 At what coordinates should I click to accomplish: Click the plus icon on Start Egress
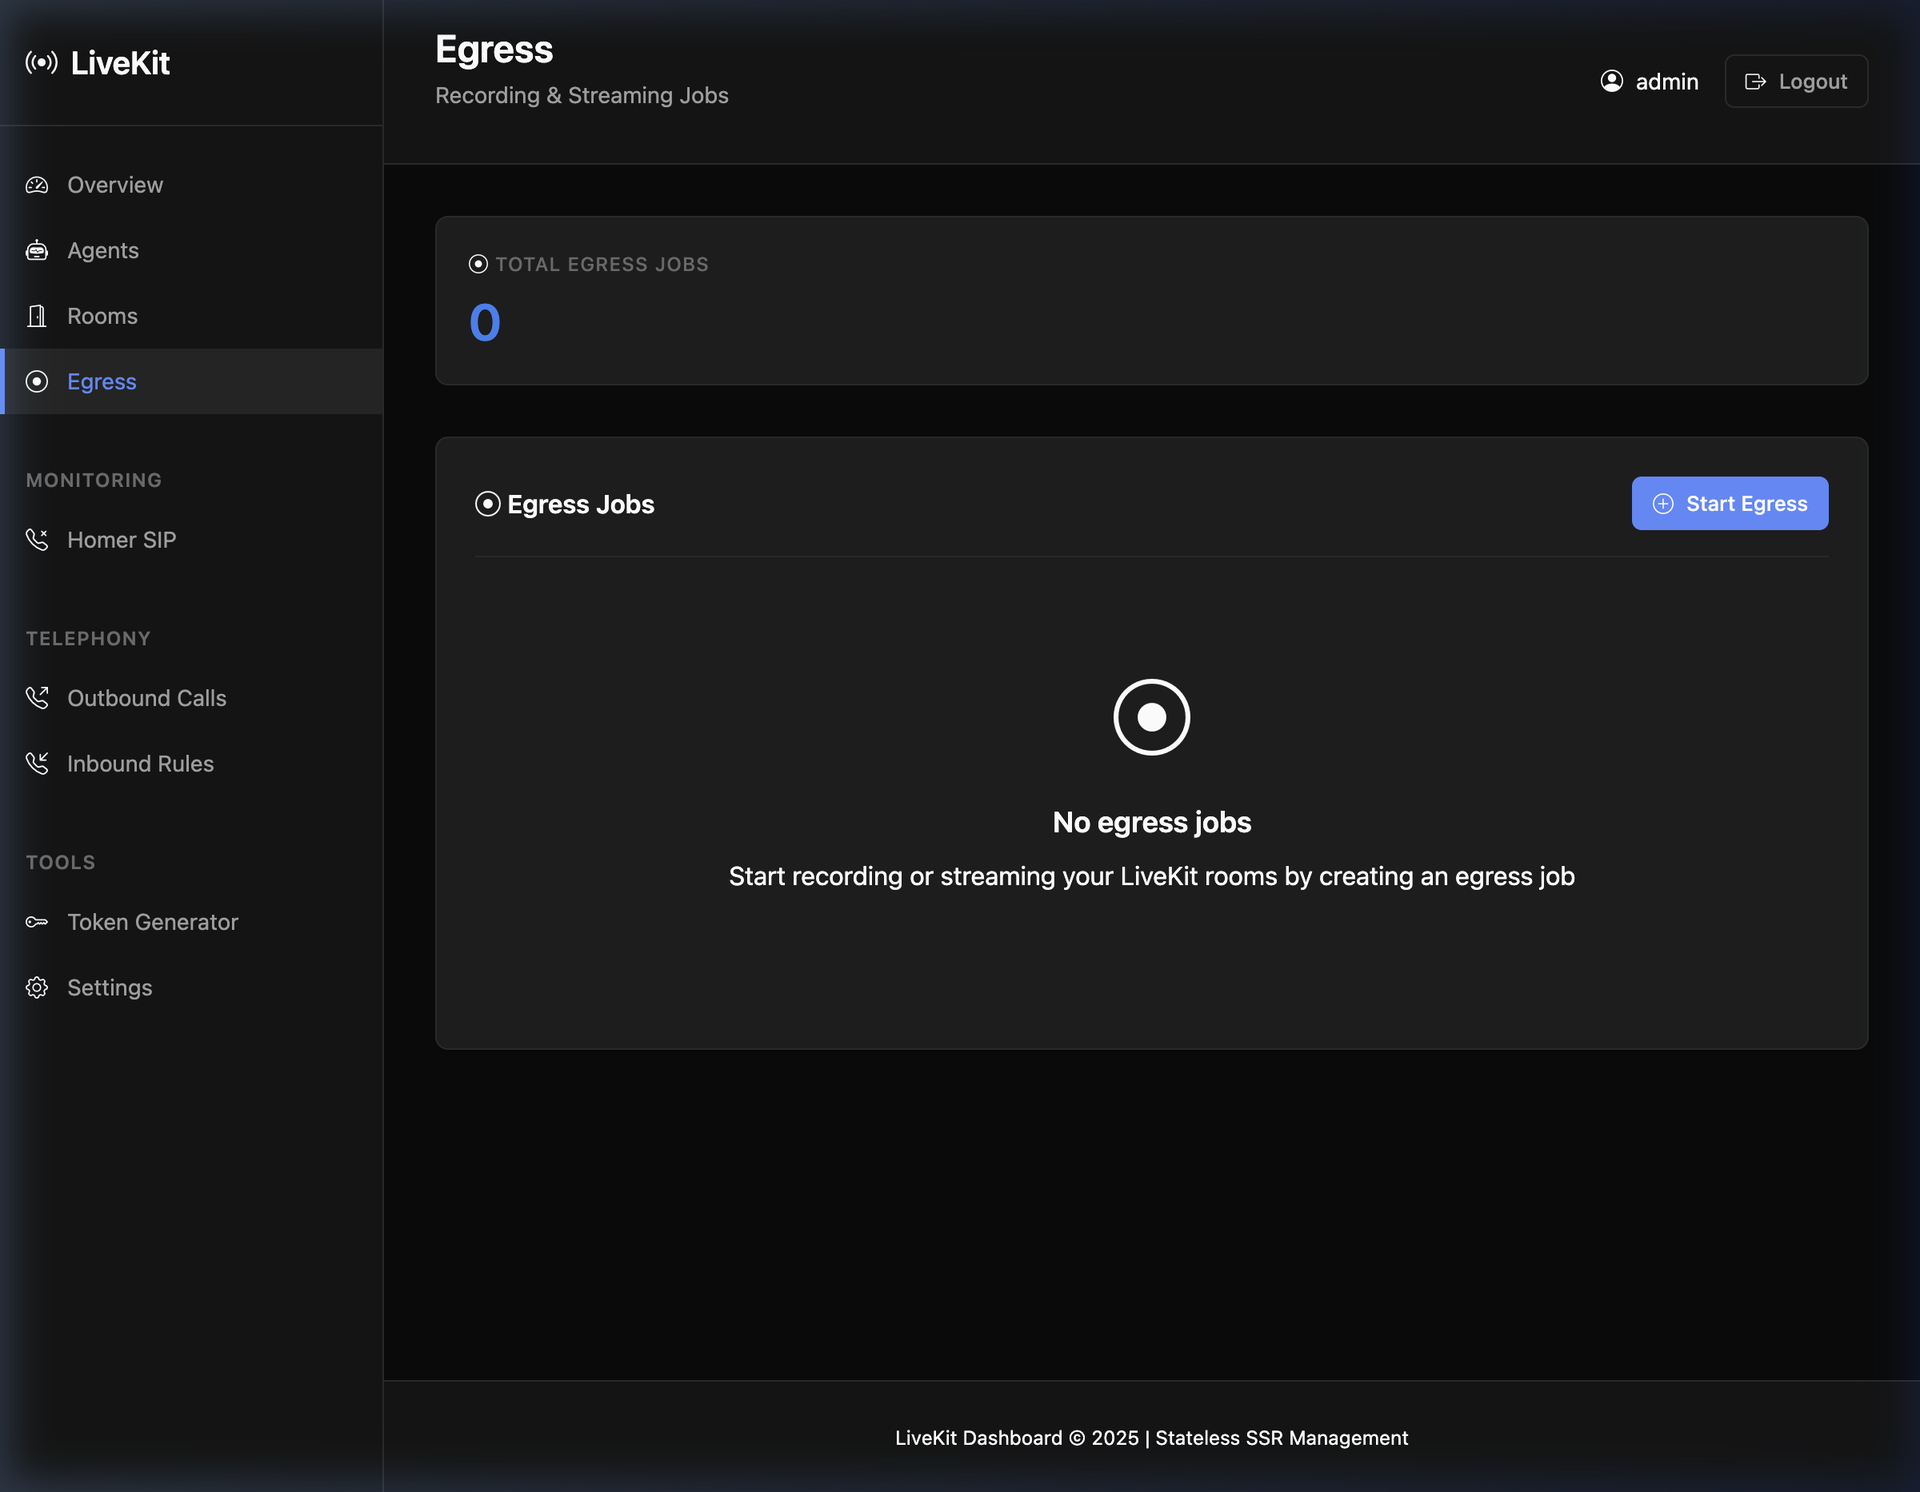coord(1663,504)
